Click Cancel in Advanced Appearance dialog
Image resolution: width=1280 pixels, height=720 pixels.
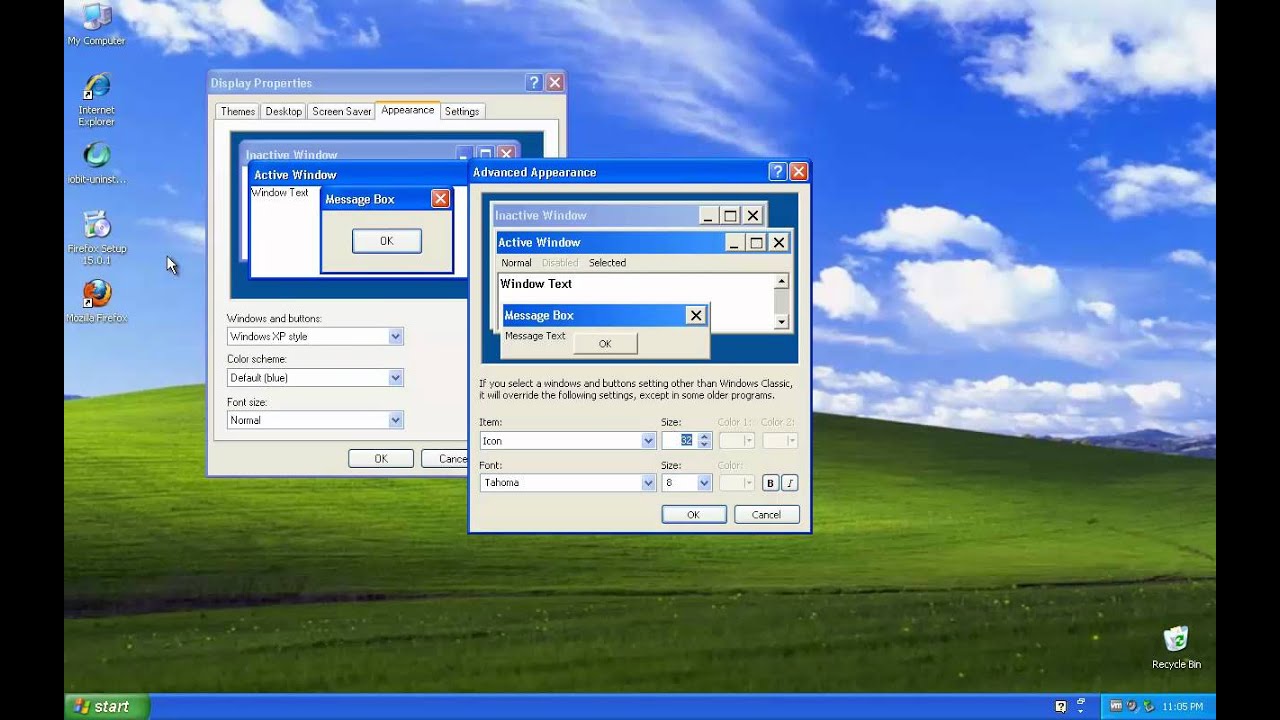767,515
